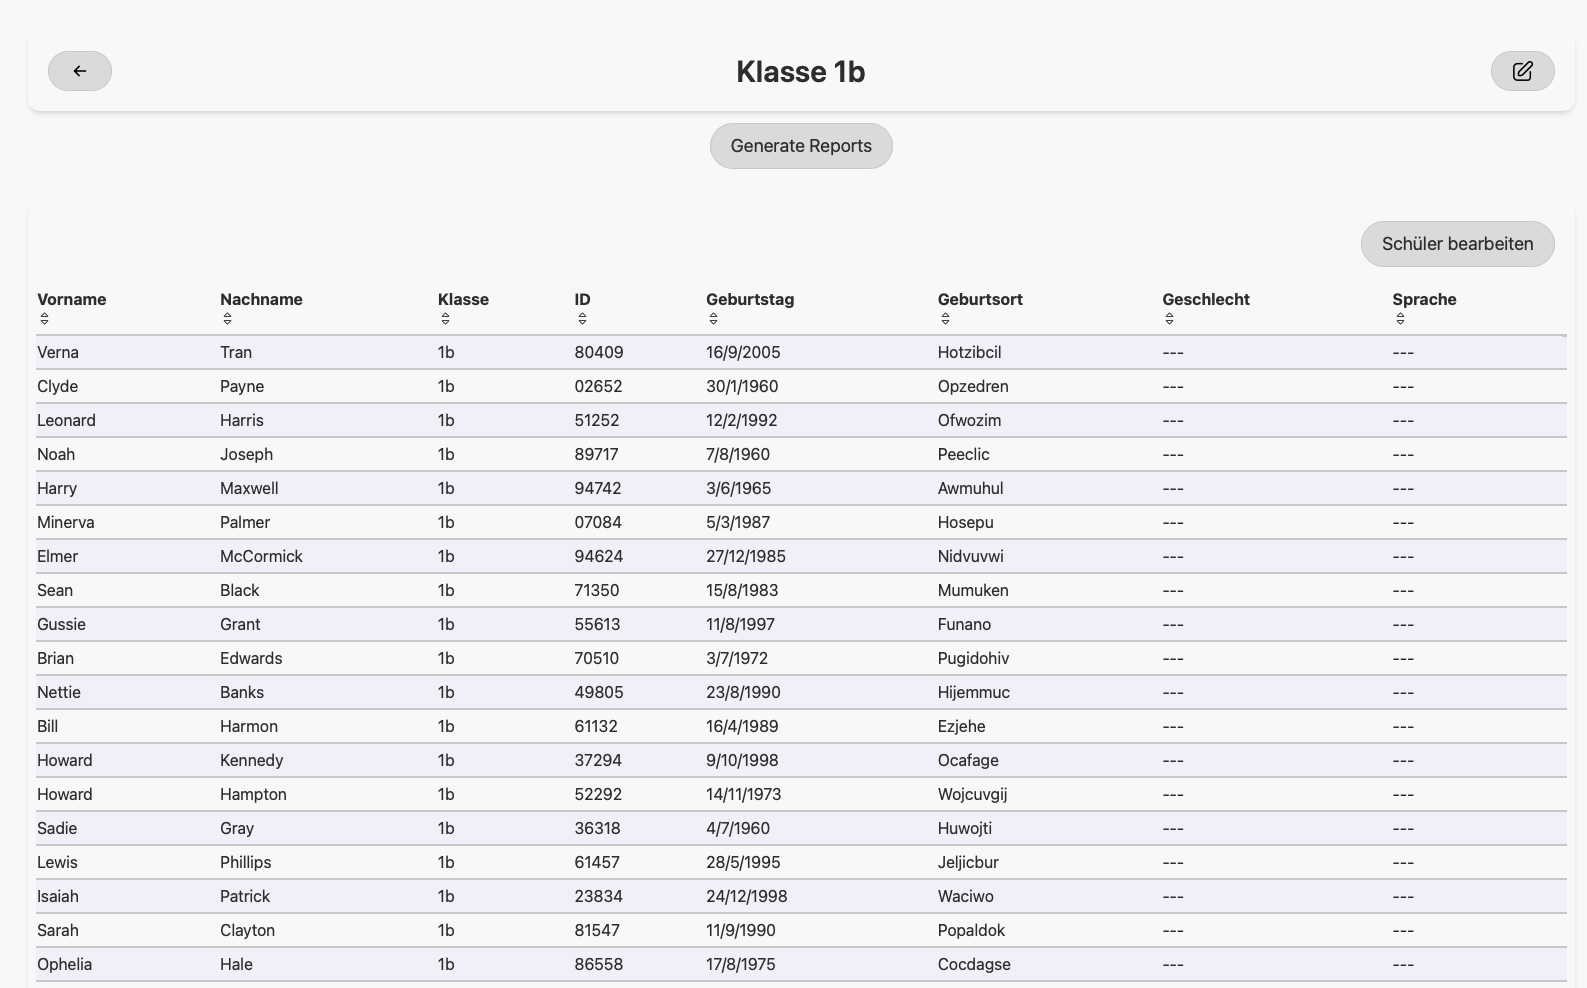Click the Geschlecht sort arrows icon
The image size is (1587, 988).
click(1169, 319)
